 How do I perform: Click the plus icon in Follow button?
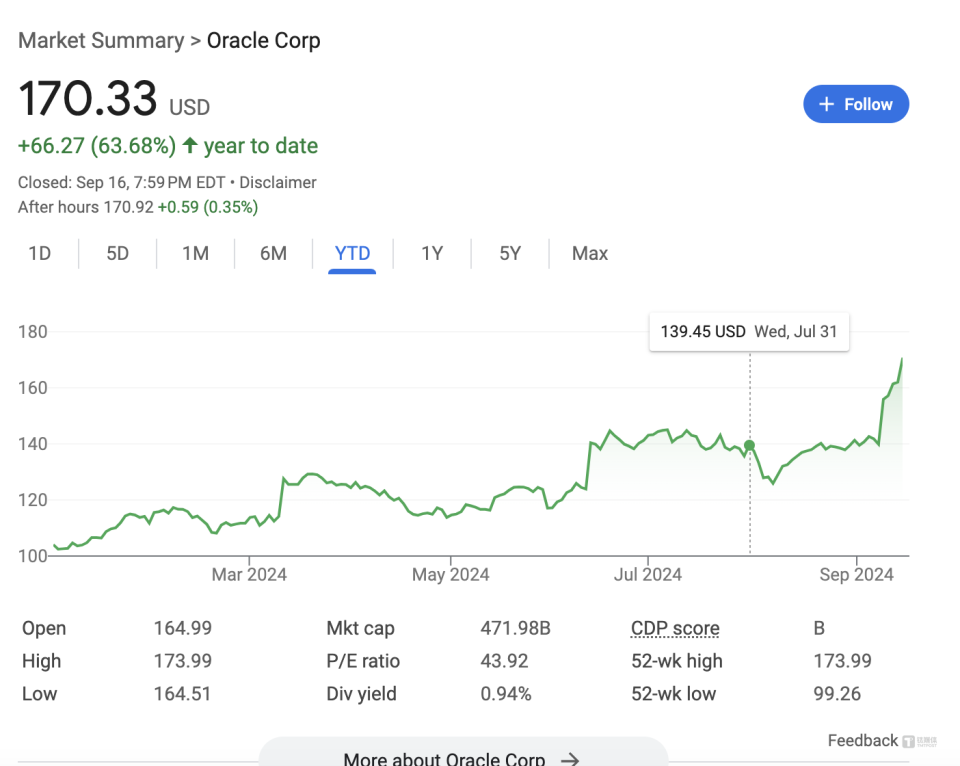[826, 104]
